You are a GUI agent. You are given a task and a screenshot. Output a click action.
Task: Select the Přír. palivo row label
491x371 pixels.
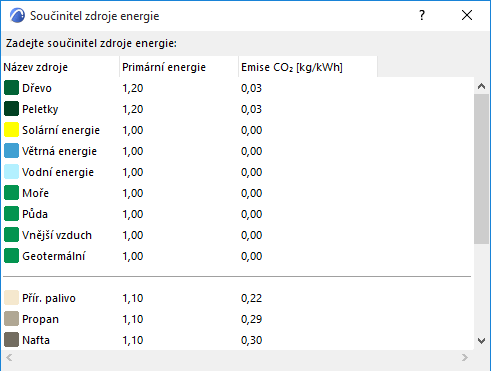49,298
